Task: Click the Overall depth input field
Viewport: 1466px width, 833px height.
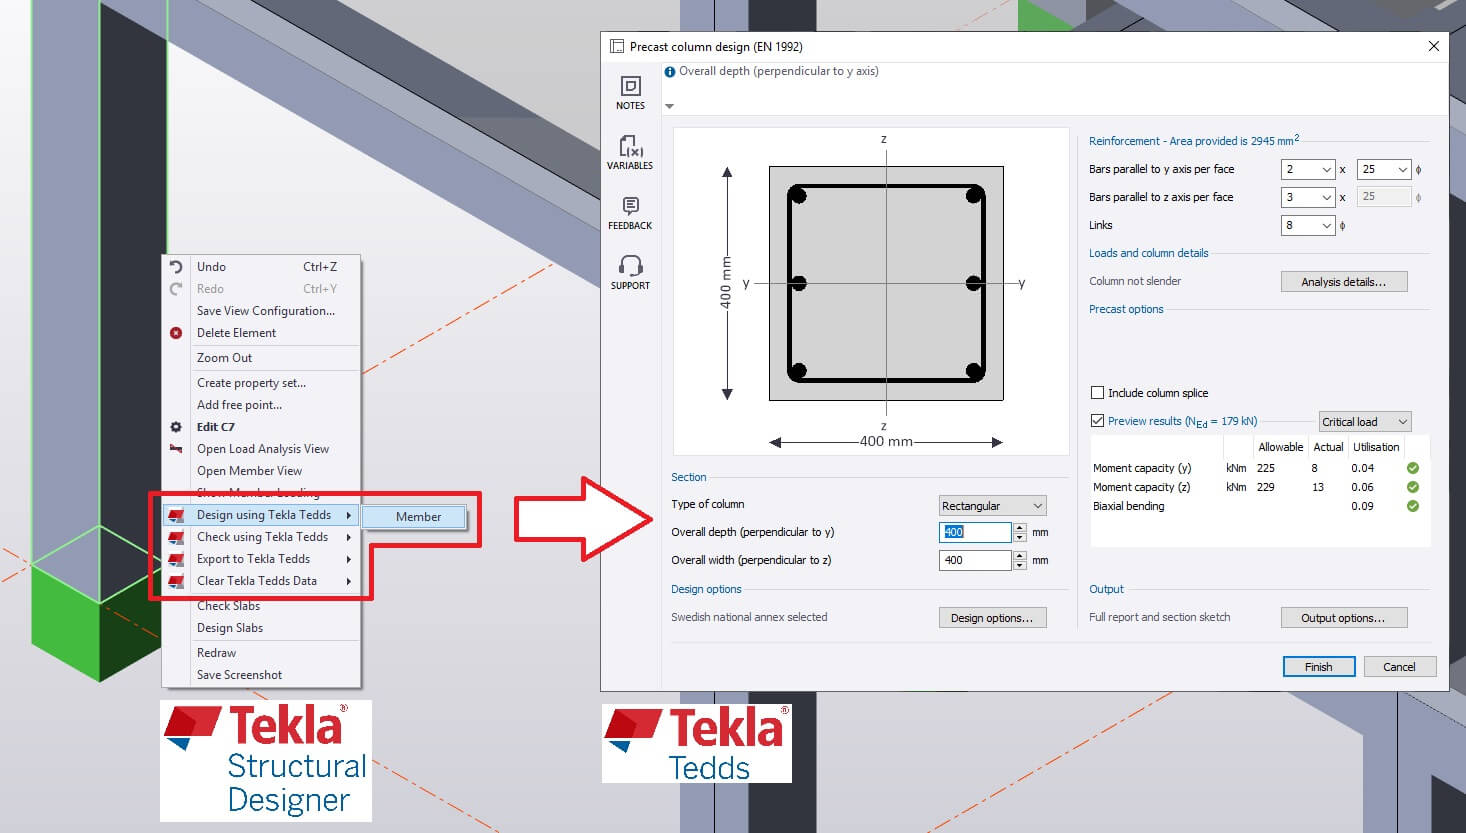Action: coord(975,532)
